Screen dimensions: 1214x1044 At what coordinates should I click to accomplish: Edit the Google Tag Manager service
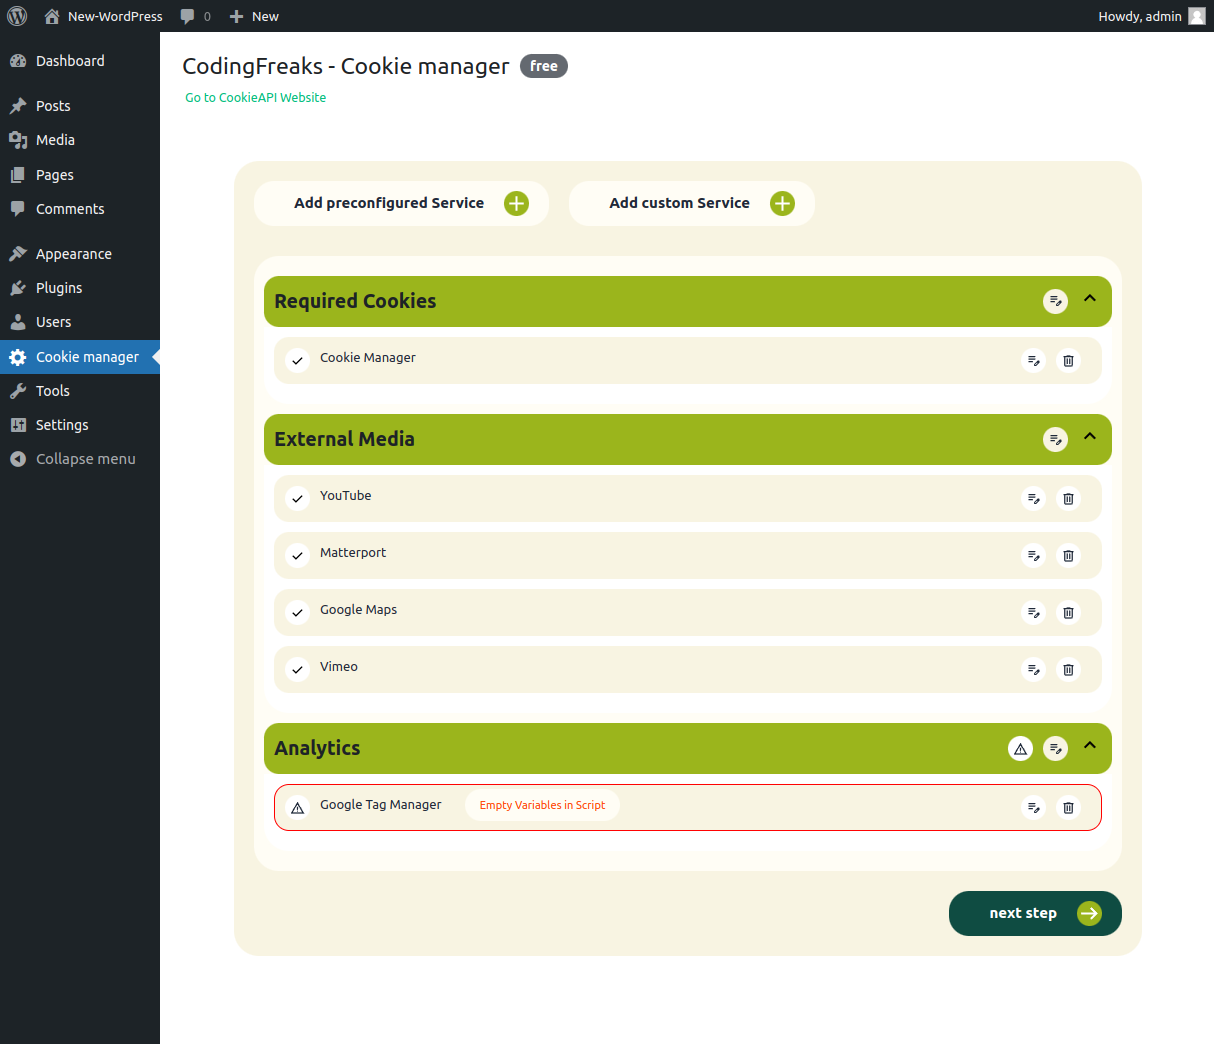click(x=1034, y=808)
